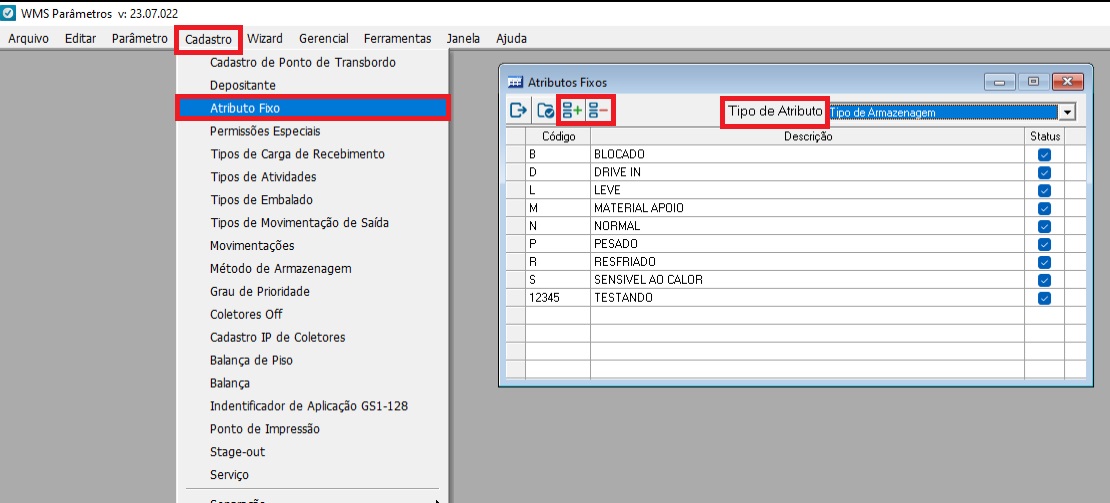
Task: Choose Cadastro IP de Coletores entry
Action: [311, 337]
